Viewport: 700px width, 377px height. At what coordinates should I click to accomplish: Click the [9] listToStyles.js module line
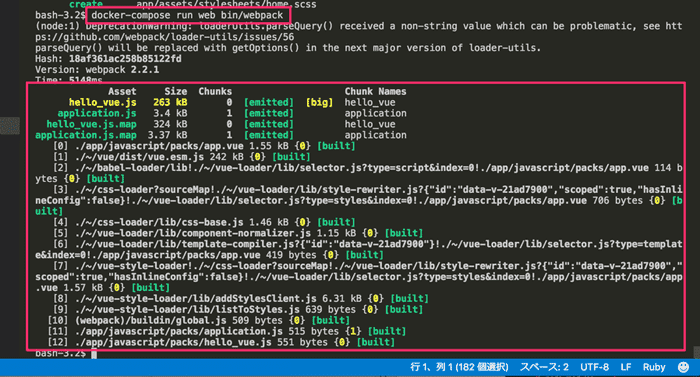238,309
